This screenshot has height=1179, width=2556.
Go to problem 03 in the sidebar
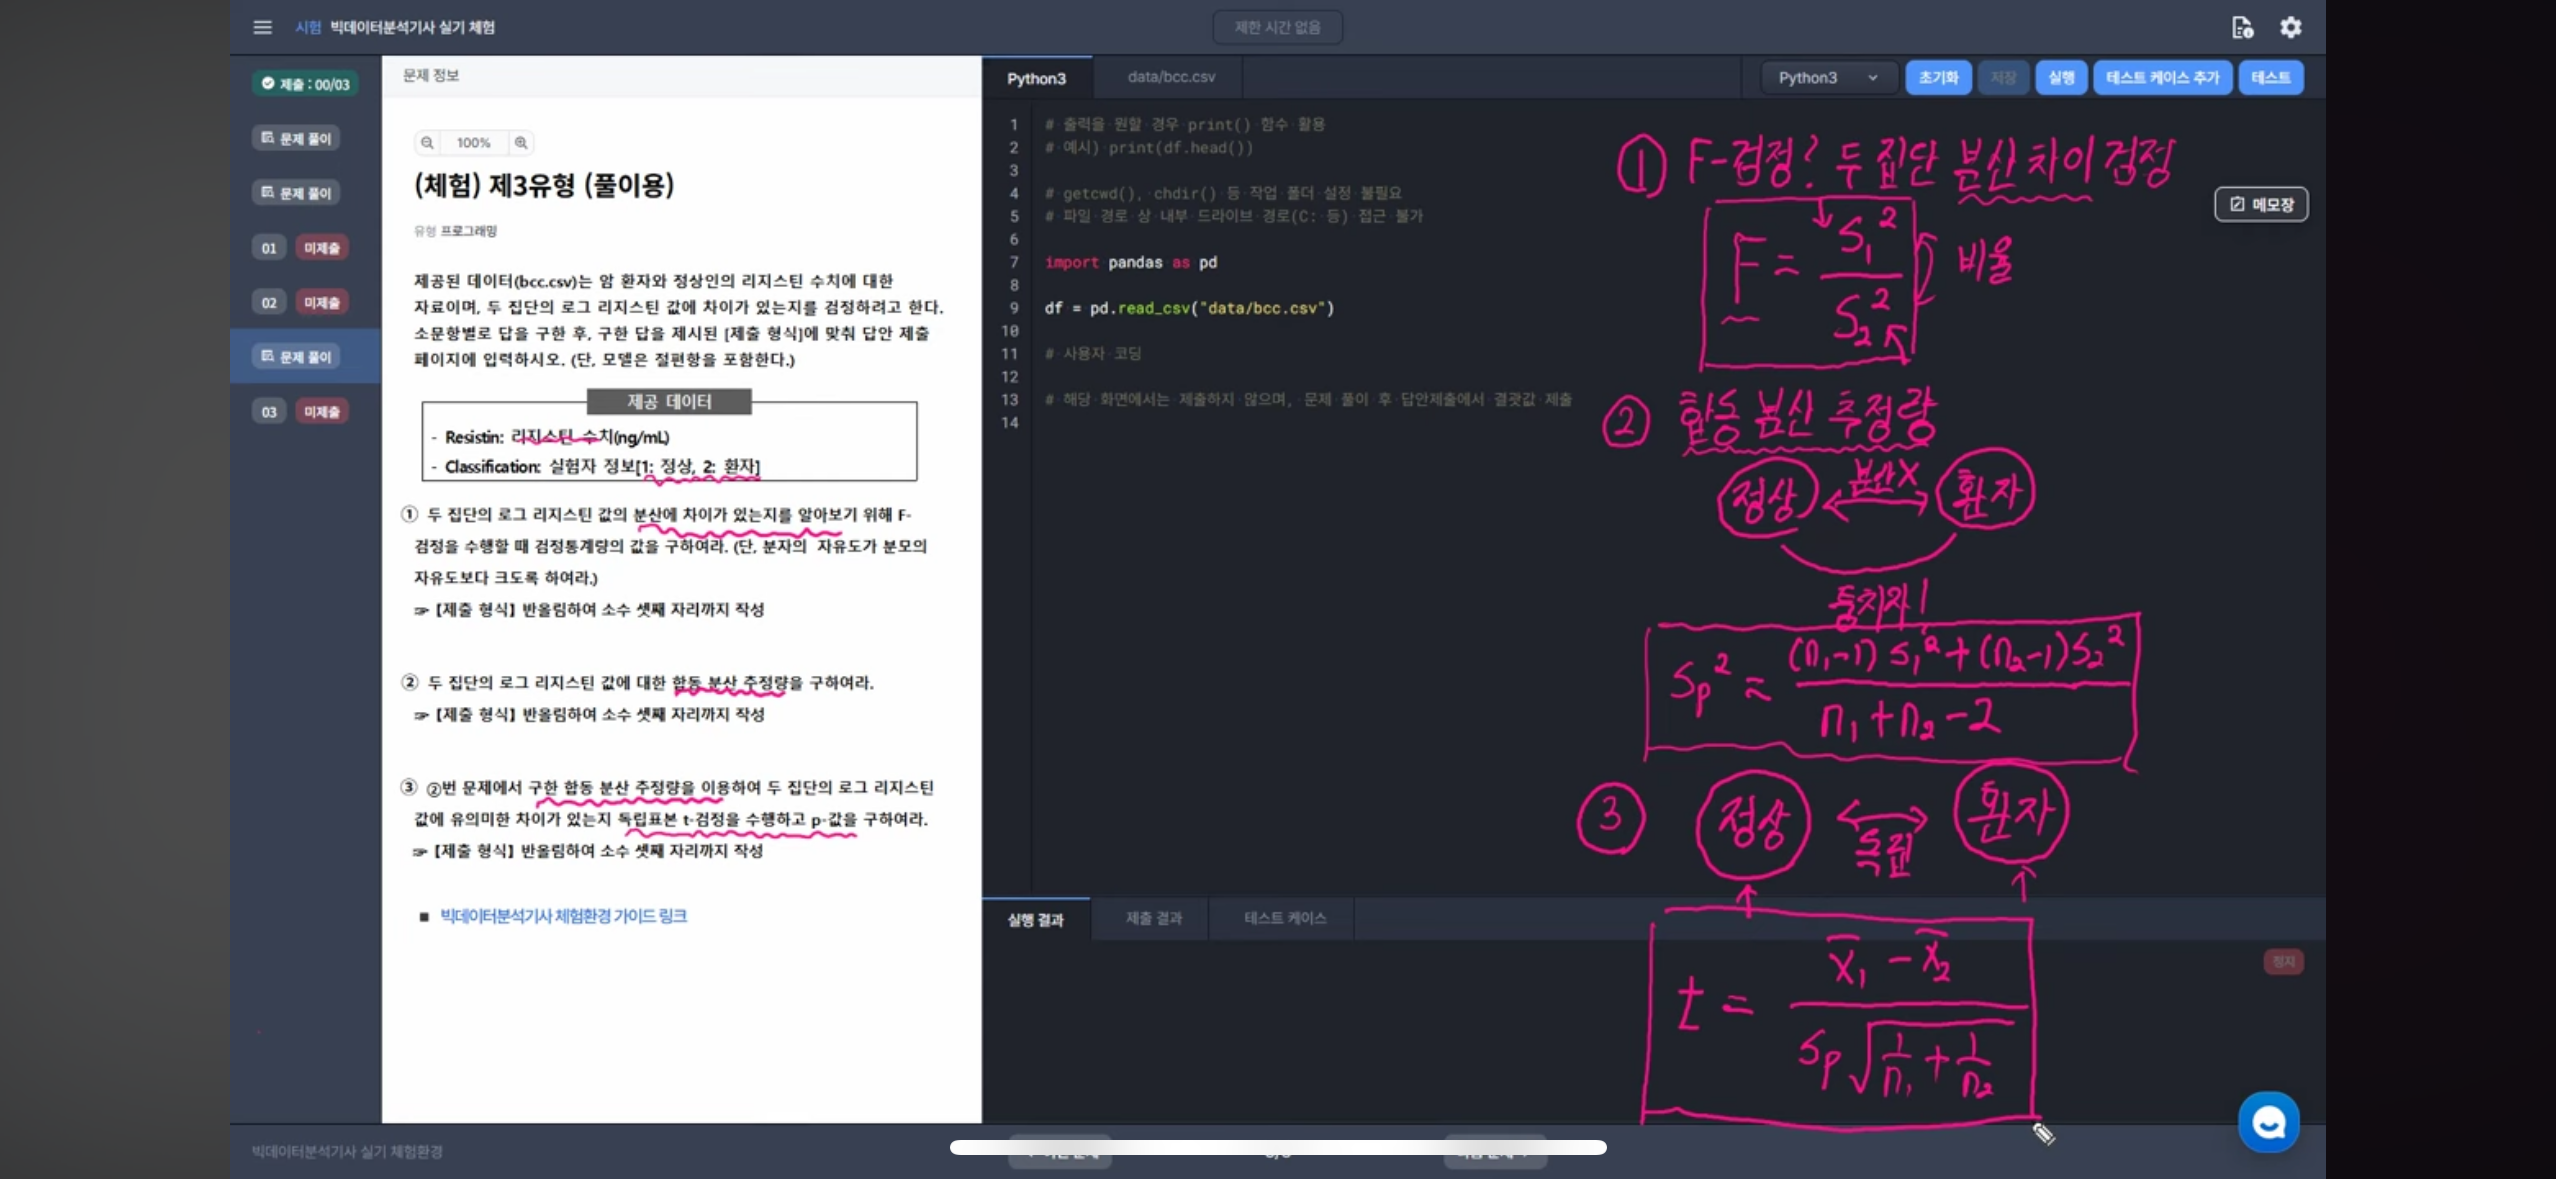pos(269,411)
